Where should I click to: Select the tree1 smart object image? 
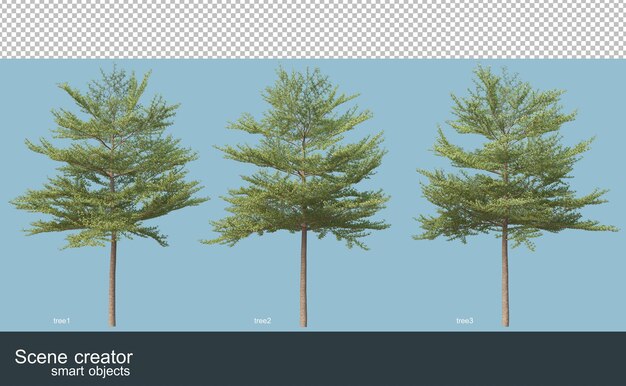click(109, 196)
